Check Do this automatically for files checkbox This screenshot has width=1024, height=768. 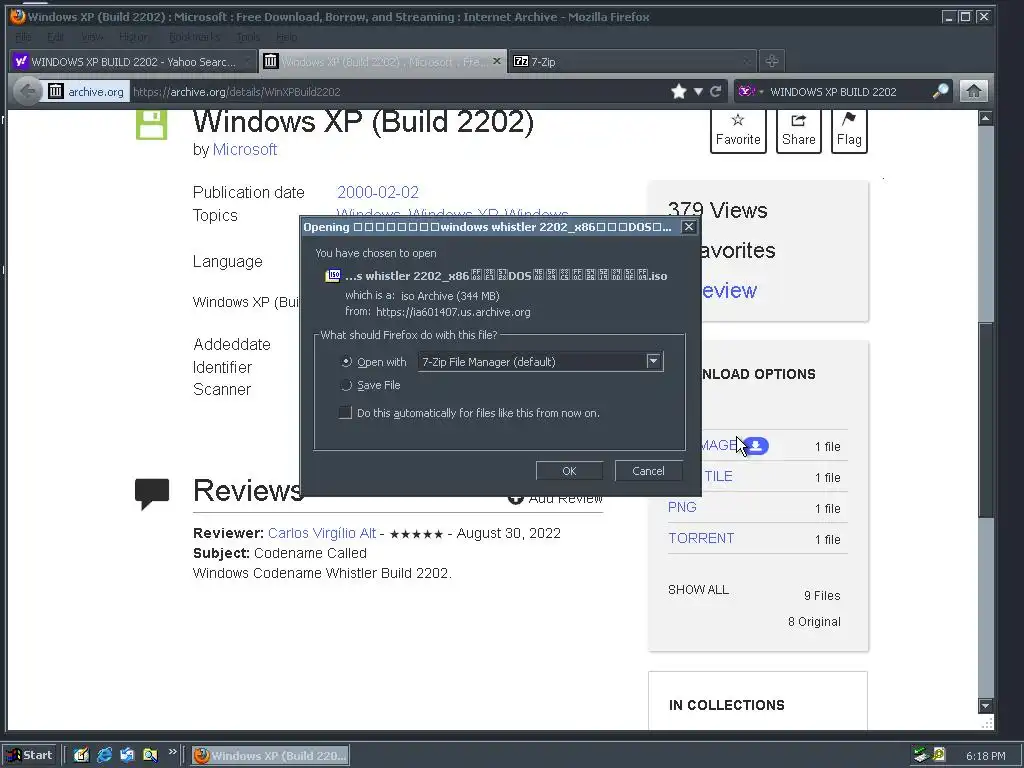point(345,413)
